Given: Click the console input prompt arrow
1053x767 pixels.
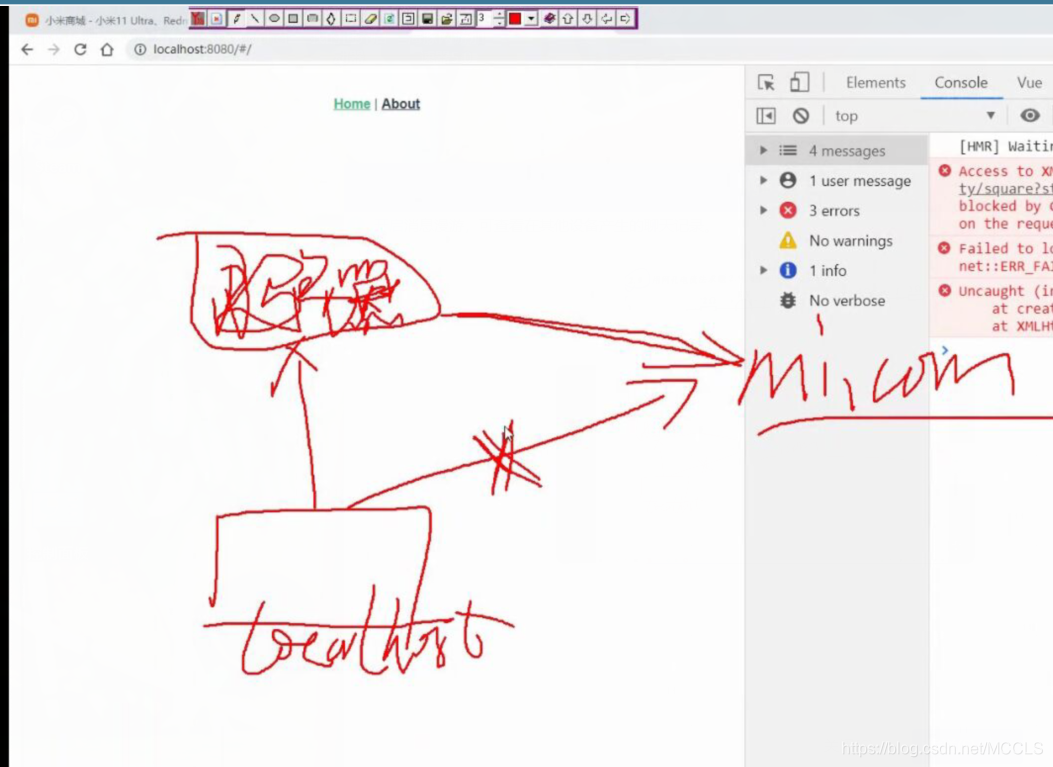Looking at the screenshot, I should click(945, 350).
